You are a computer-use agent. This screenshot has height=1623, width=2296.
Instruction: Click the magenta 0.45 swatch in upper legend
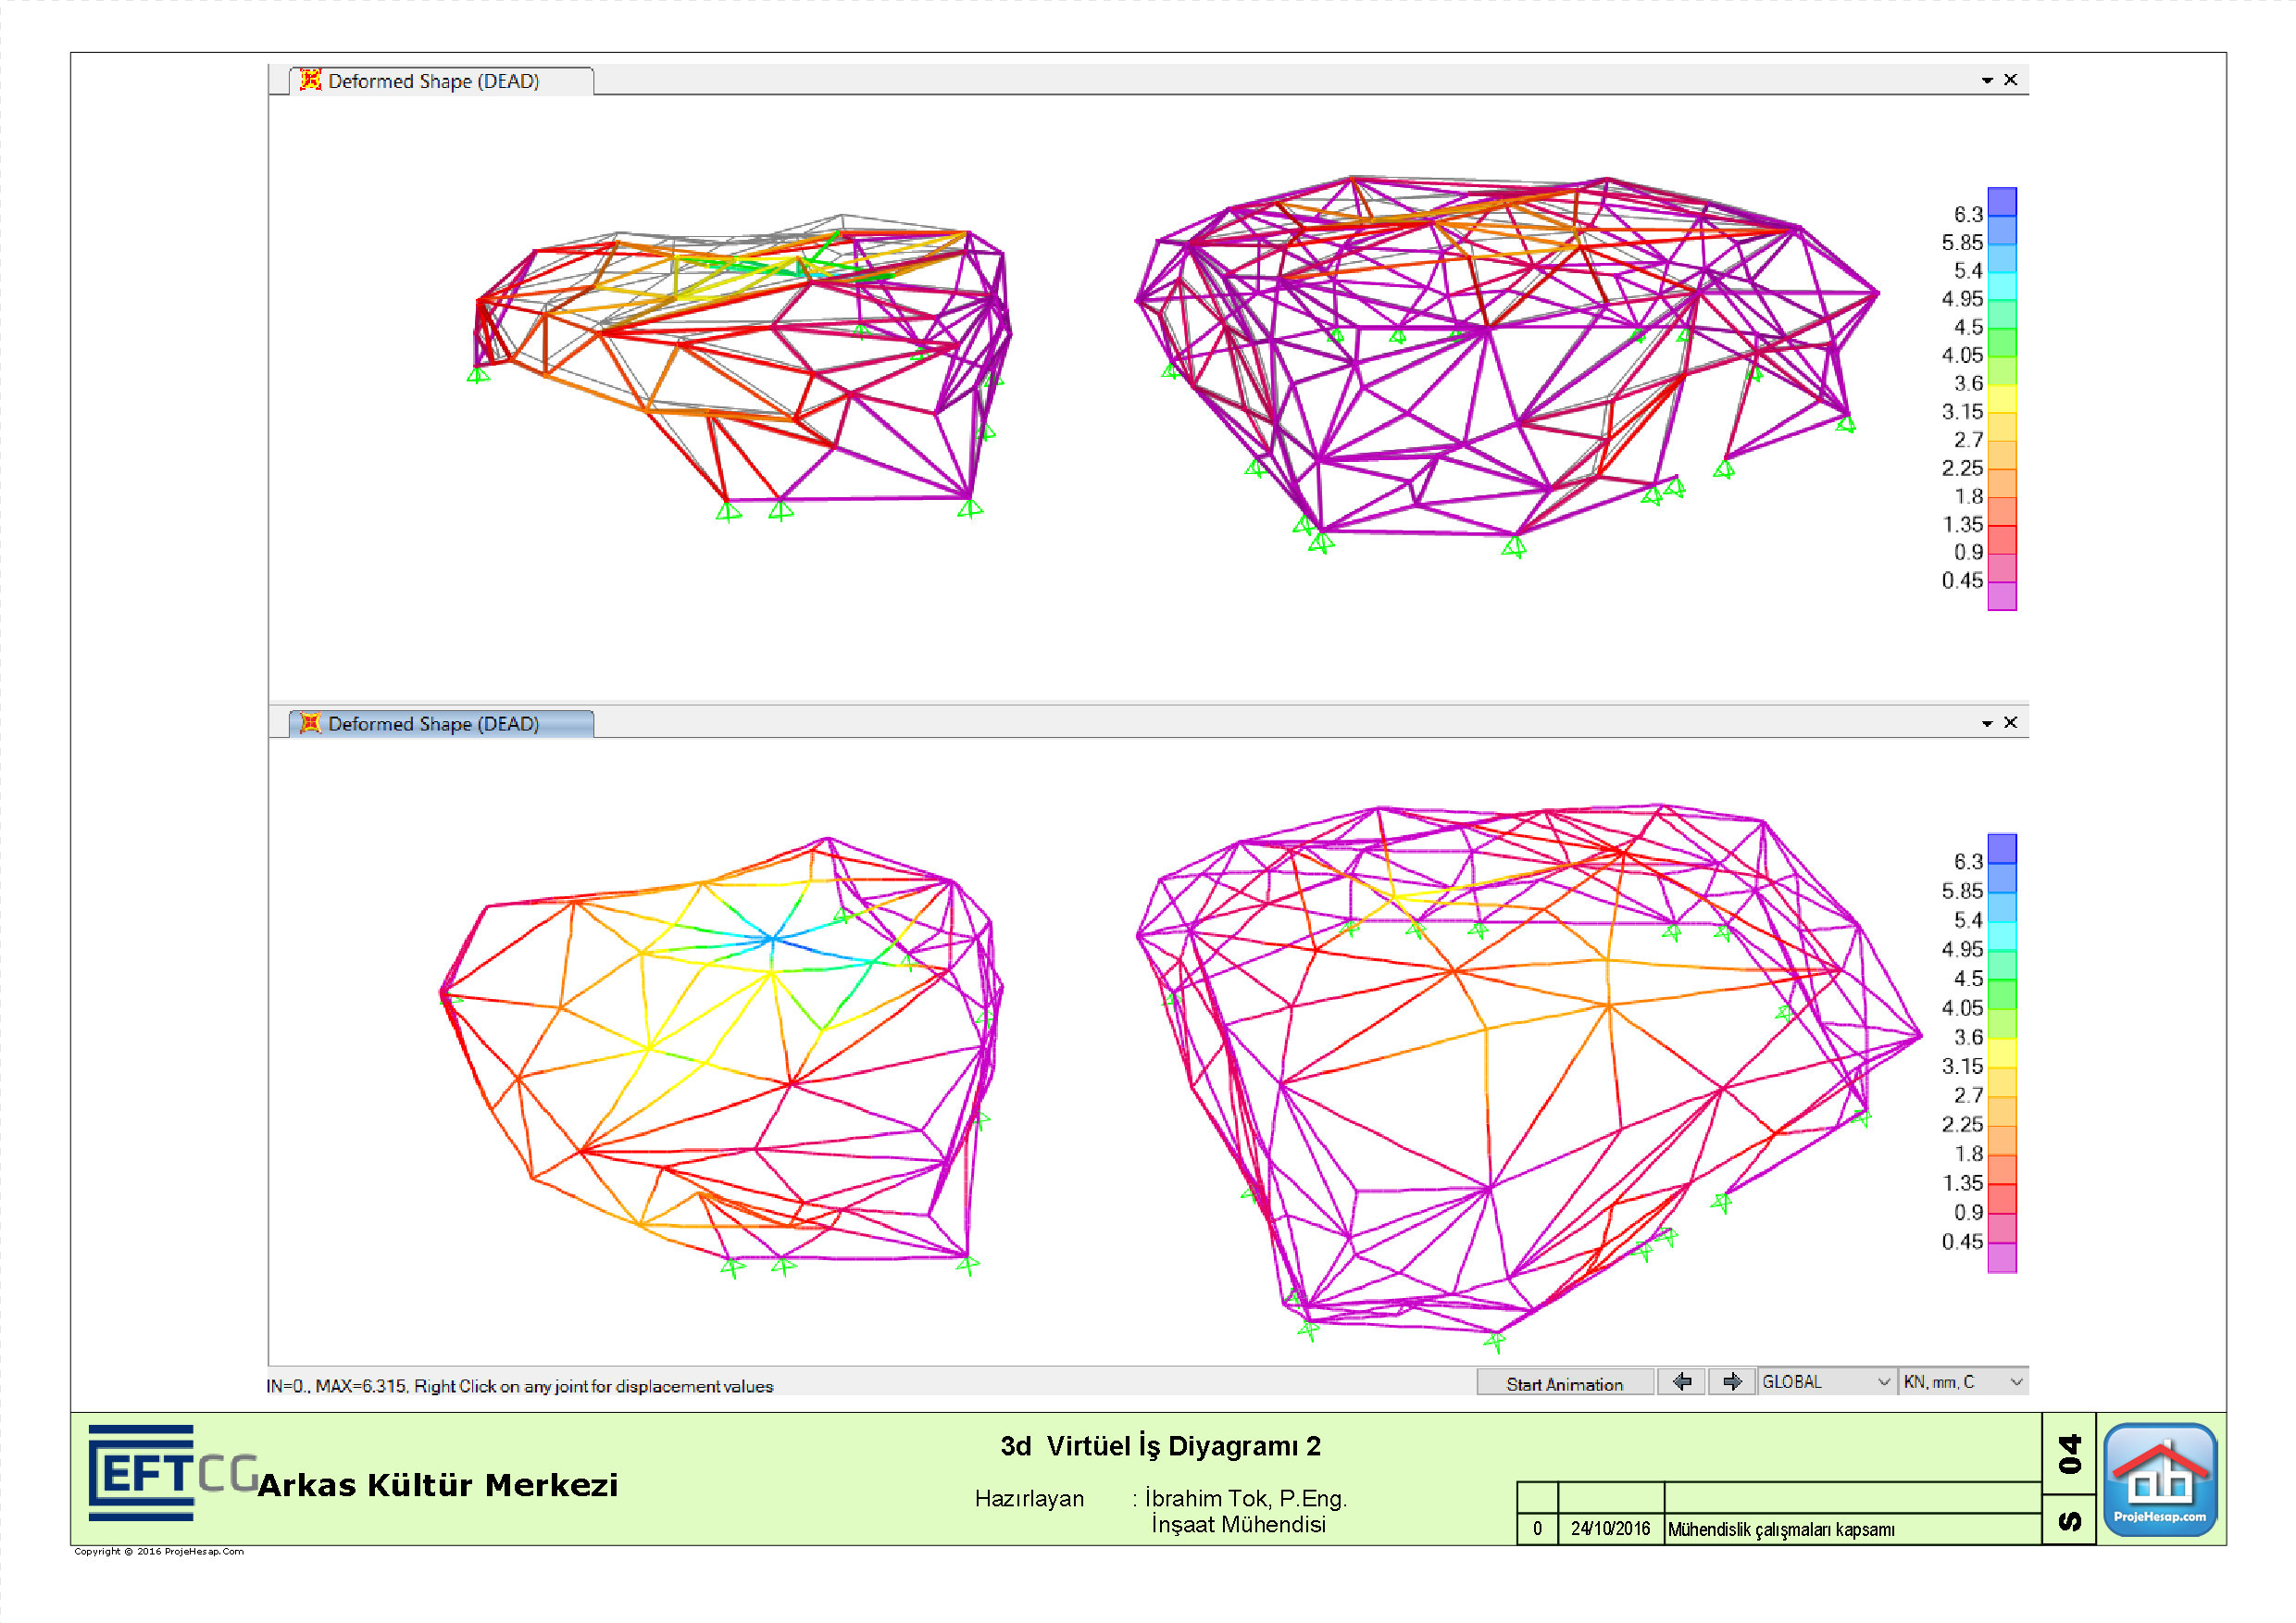[x=2002, y=596]
